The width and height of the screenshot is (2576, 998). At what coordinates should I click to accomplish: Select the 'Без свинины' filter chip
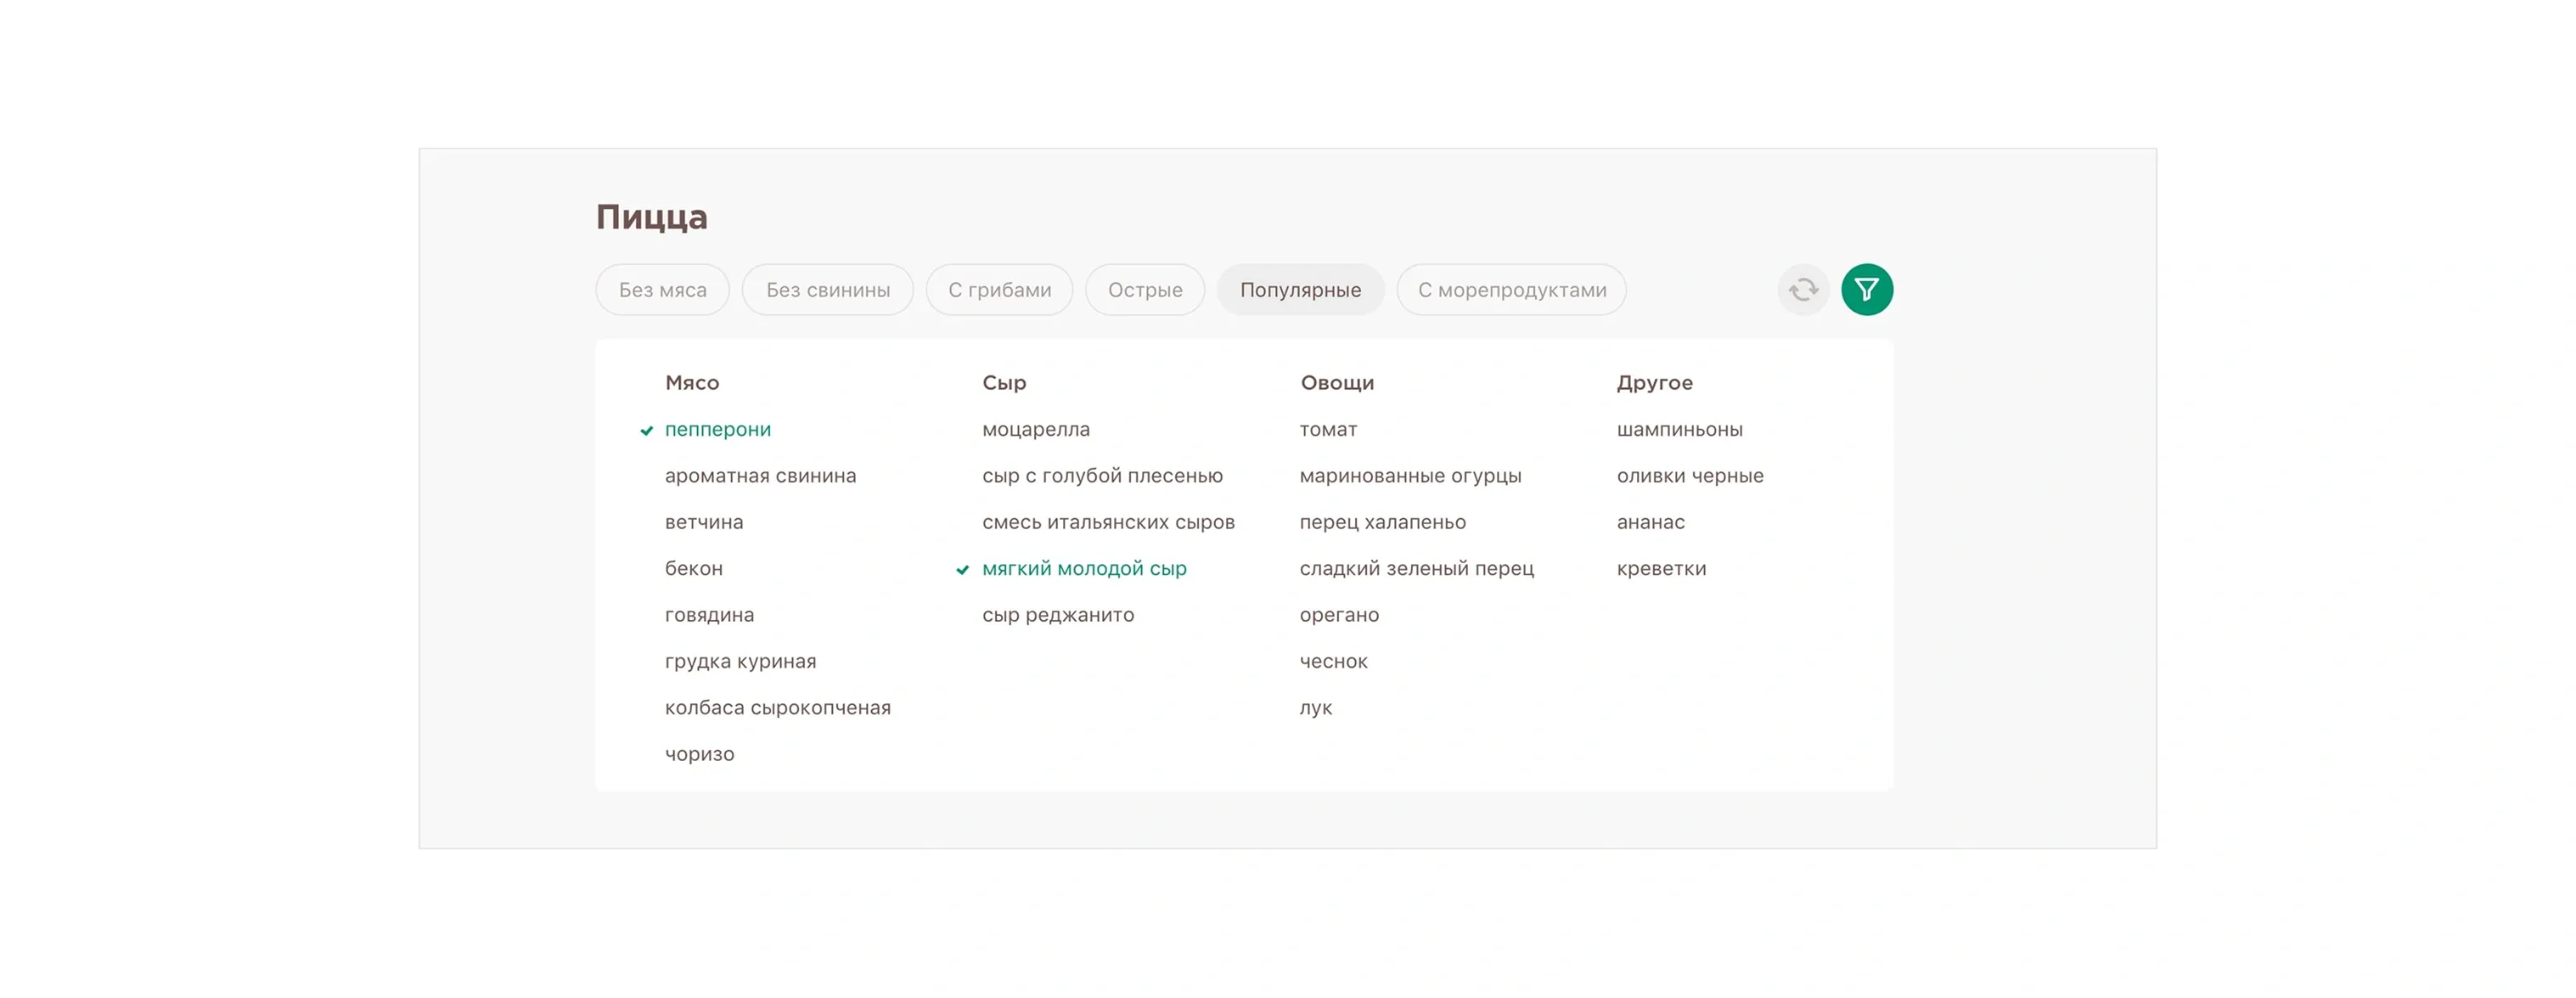pyautogui.click(x=828, y=290)
